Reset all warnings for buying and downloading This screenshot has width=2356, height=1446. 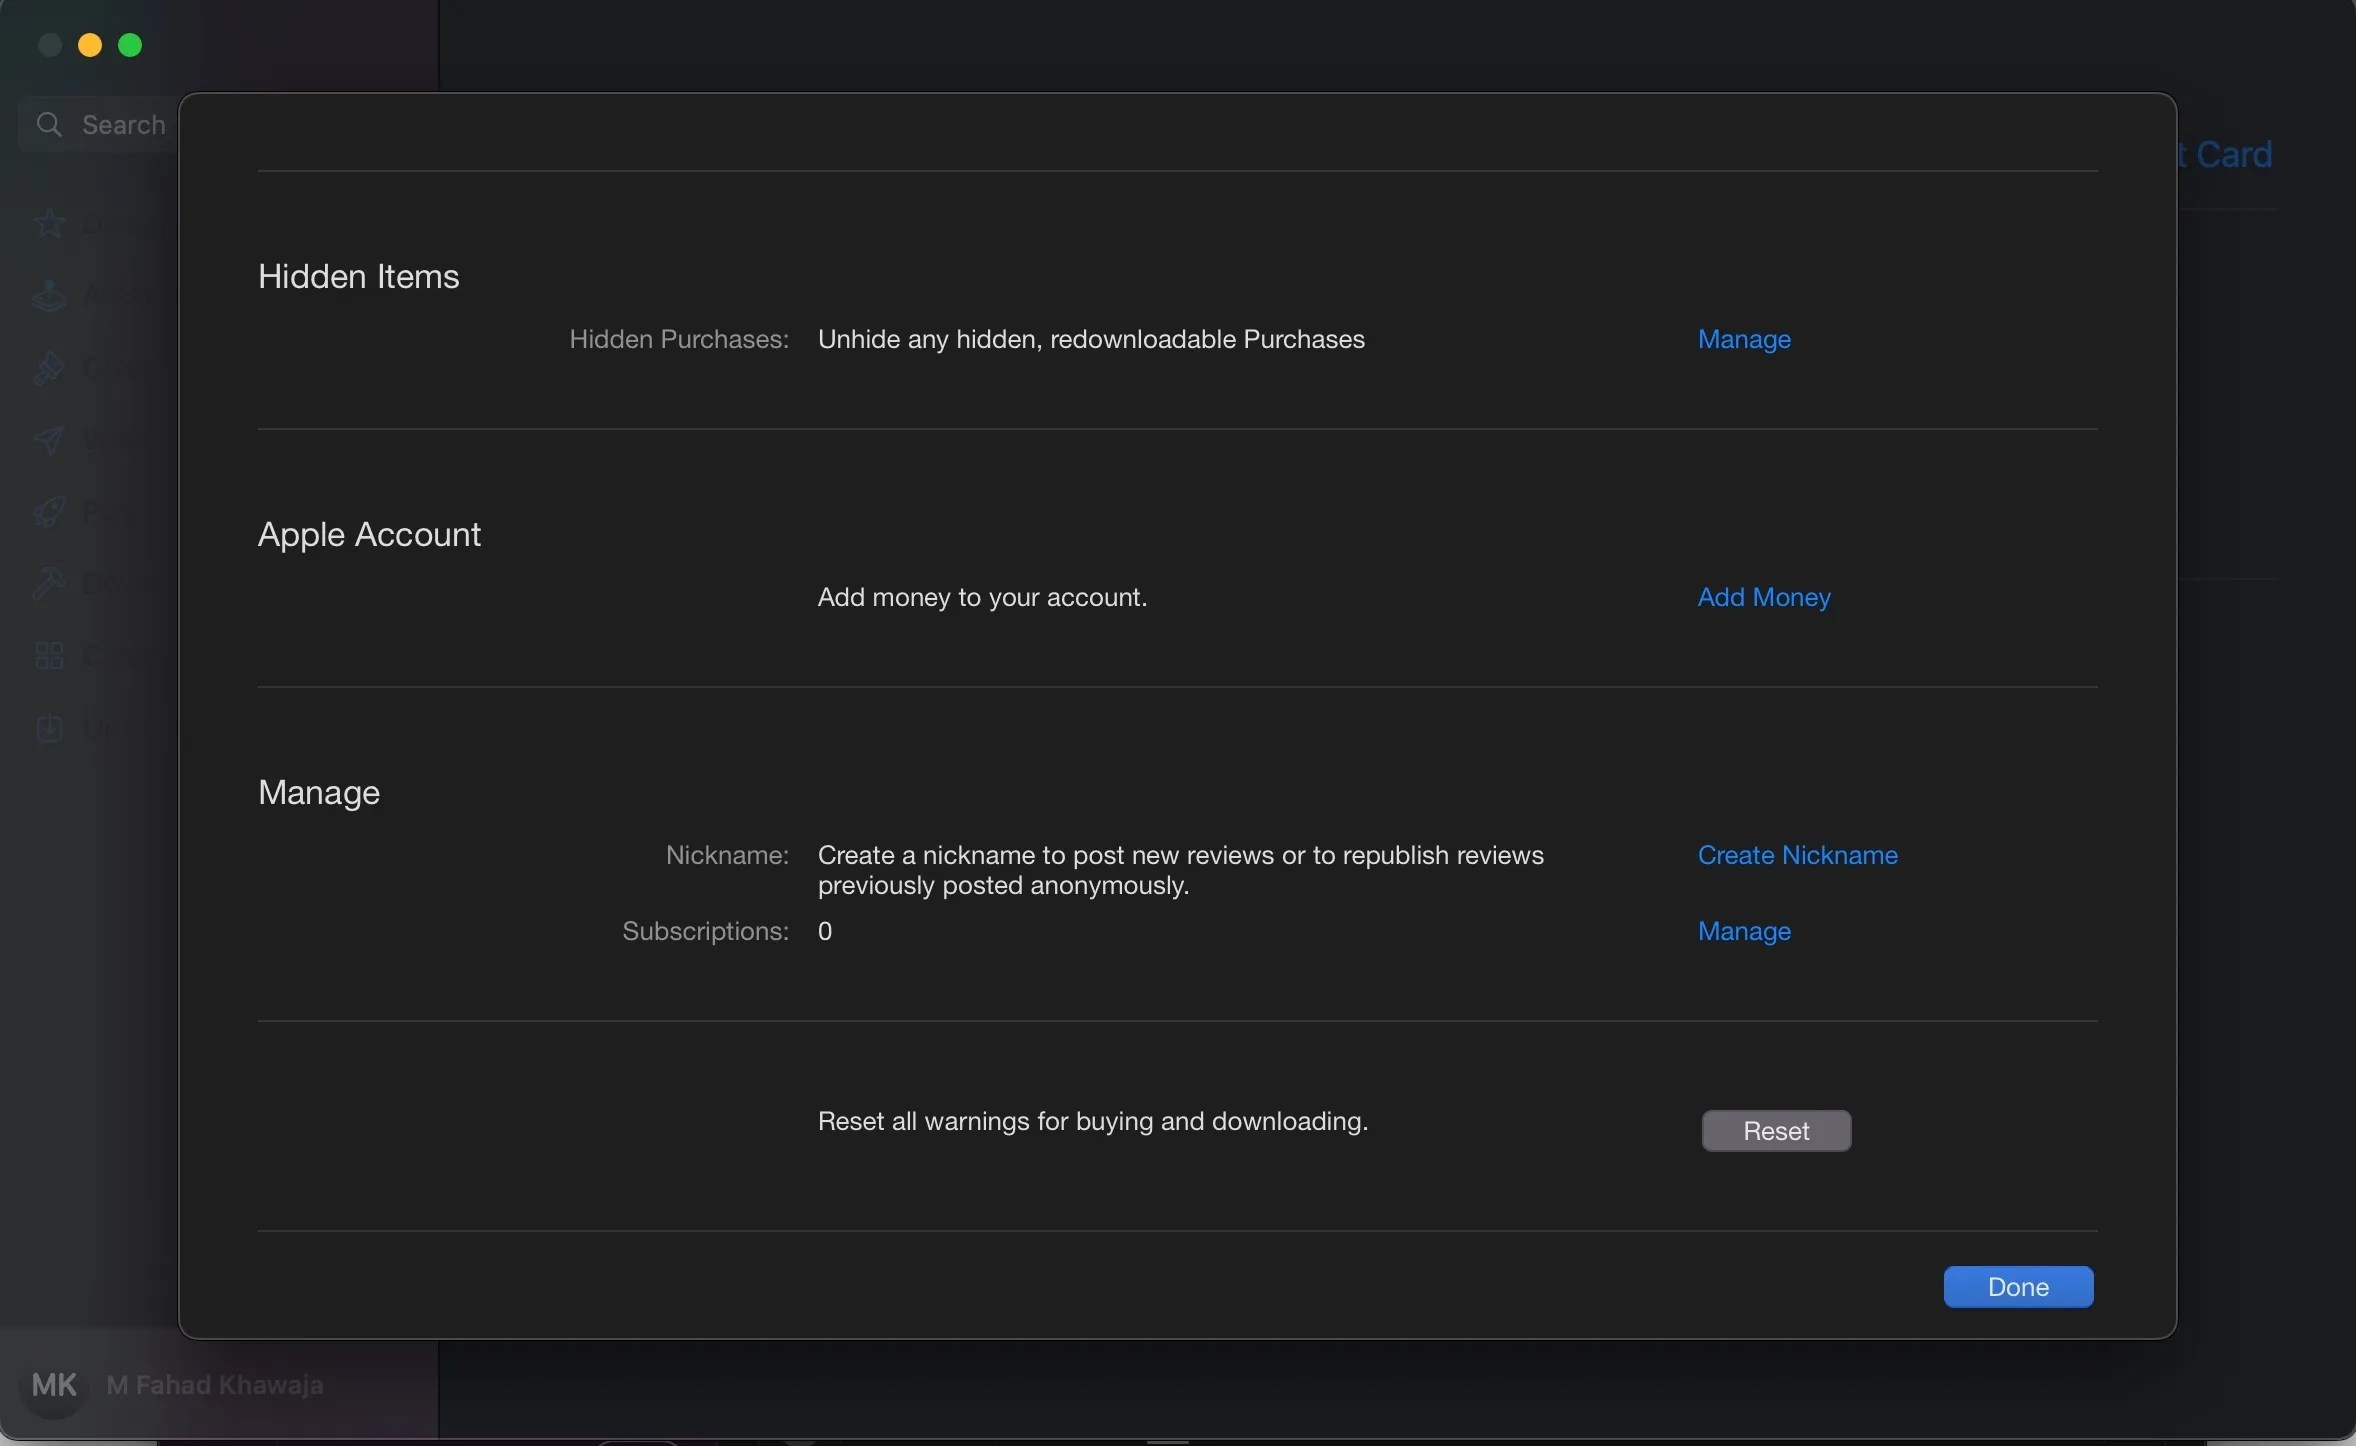[1775, 1130]
